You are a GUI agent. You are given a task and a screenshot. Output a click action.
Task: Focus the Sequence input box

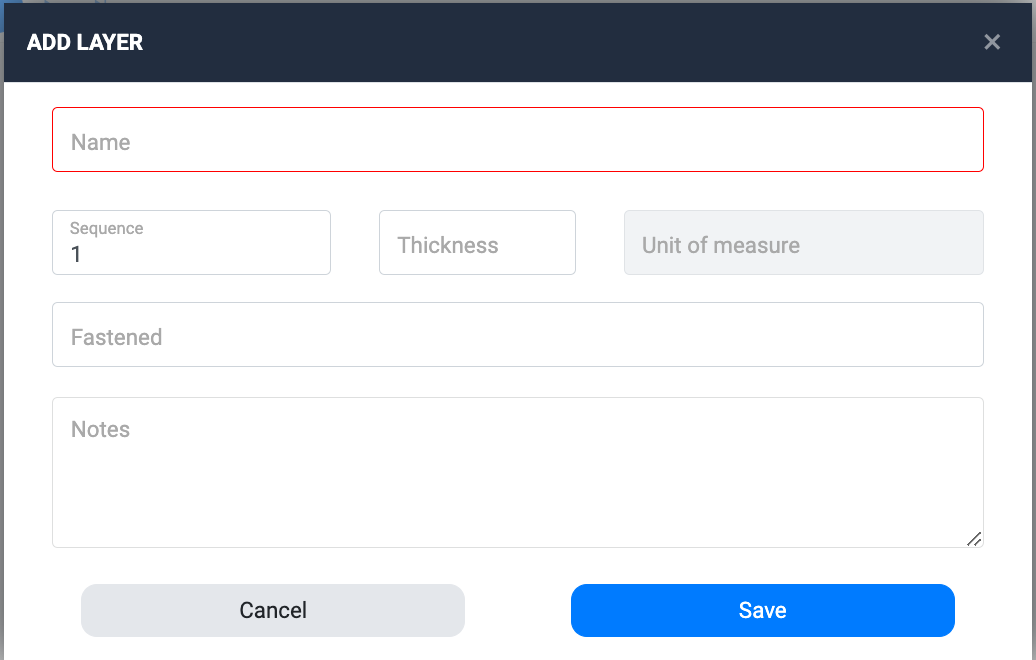coord(191,243)
